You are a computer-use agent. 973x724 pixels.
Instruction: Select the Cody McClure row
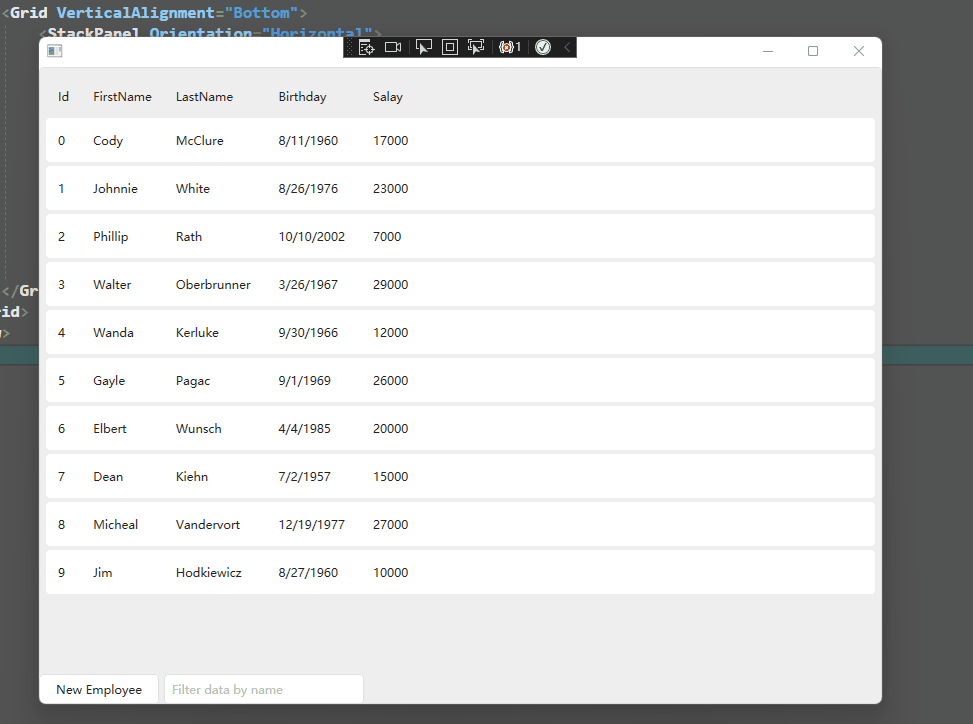coord(460,141)
